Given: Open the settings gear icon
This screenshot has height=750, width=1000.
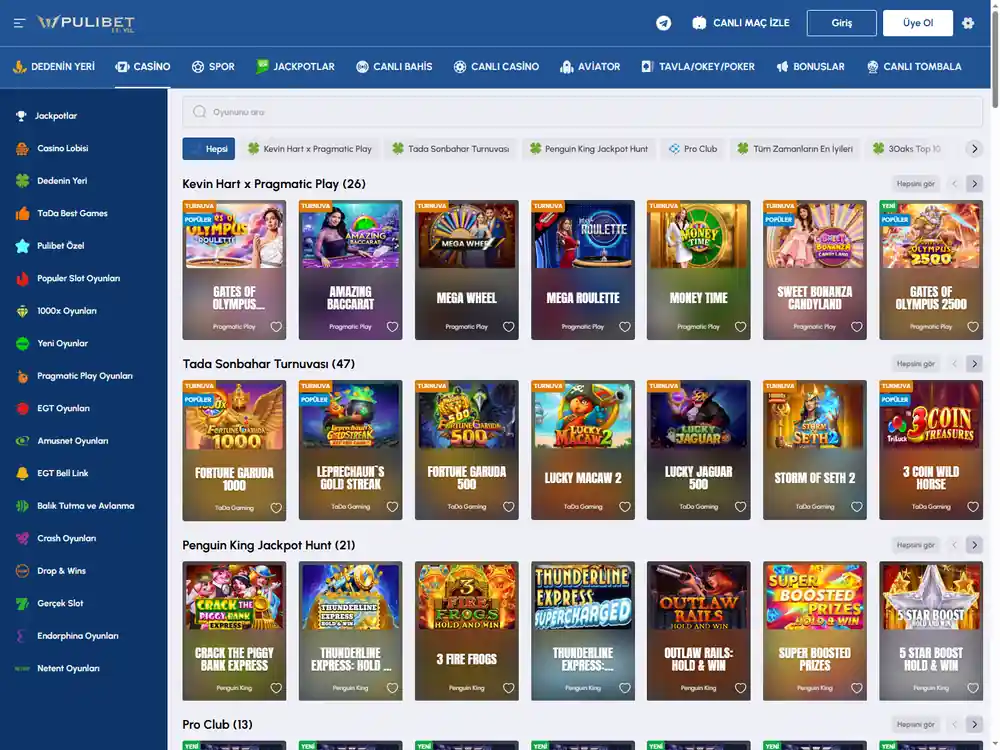Looking at the screenshot, I should (x=968, y=23).
